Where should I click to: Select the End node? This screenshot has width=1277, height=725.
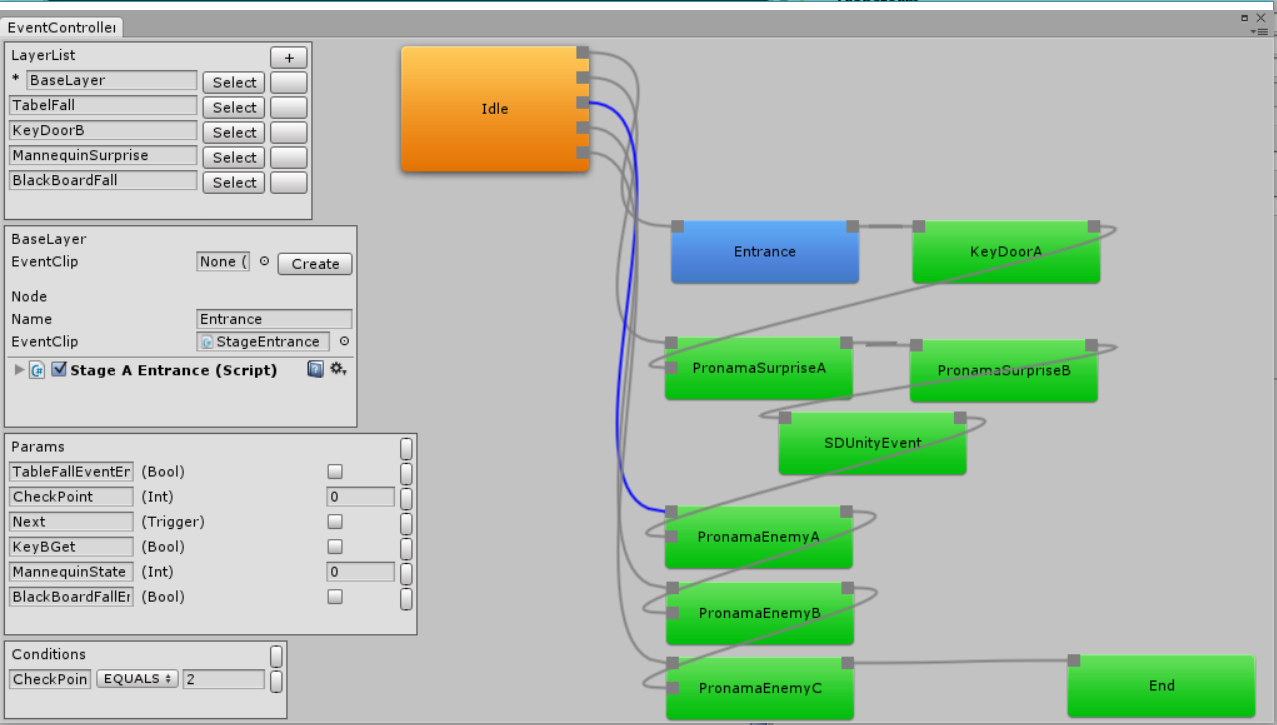(1161, 686)
